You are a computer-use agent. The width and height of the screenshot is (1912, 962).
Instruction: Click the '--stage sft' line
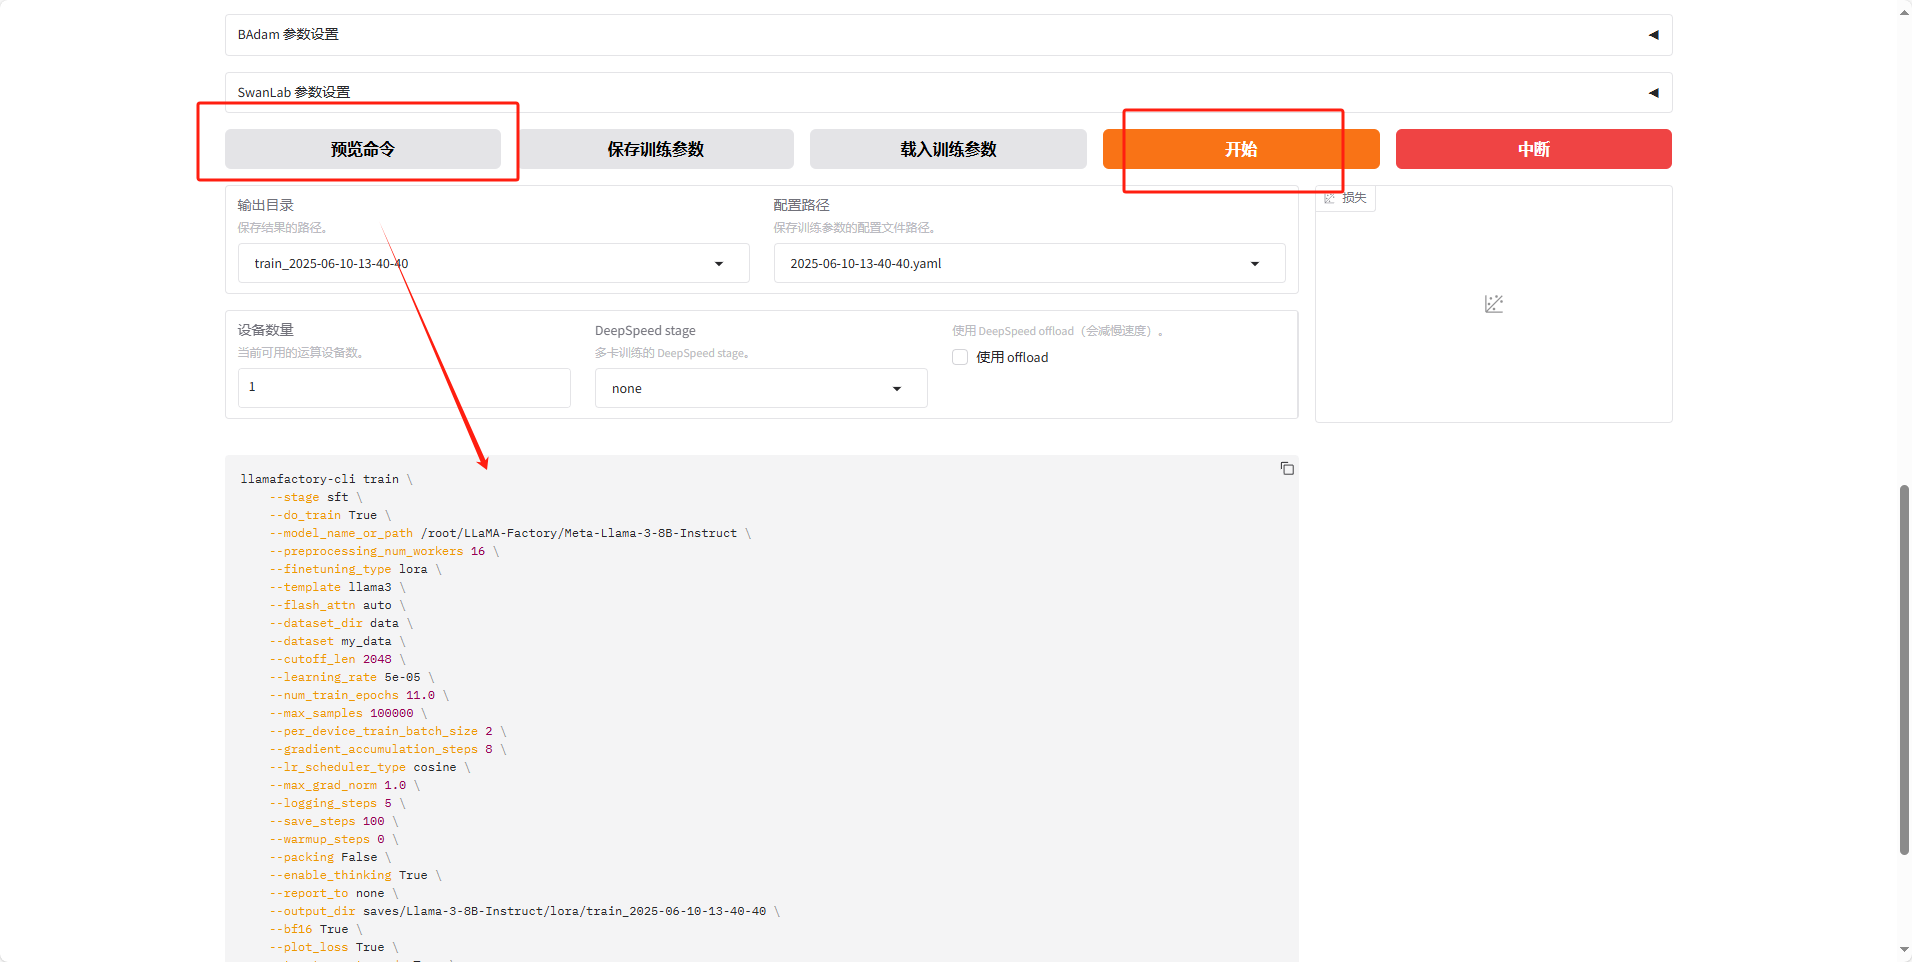[x=316, y=497]
